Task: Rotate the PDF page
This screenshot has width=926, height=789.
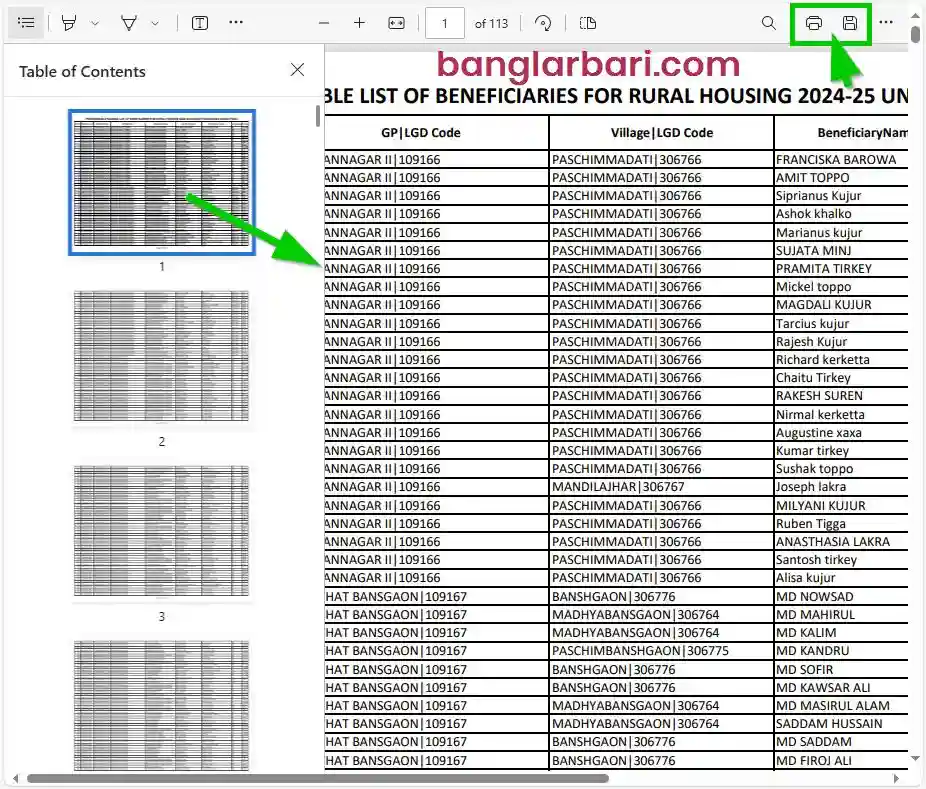Action: pyautogui.click(x=541, y=23)
